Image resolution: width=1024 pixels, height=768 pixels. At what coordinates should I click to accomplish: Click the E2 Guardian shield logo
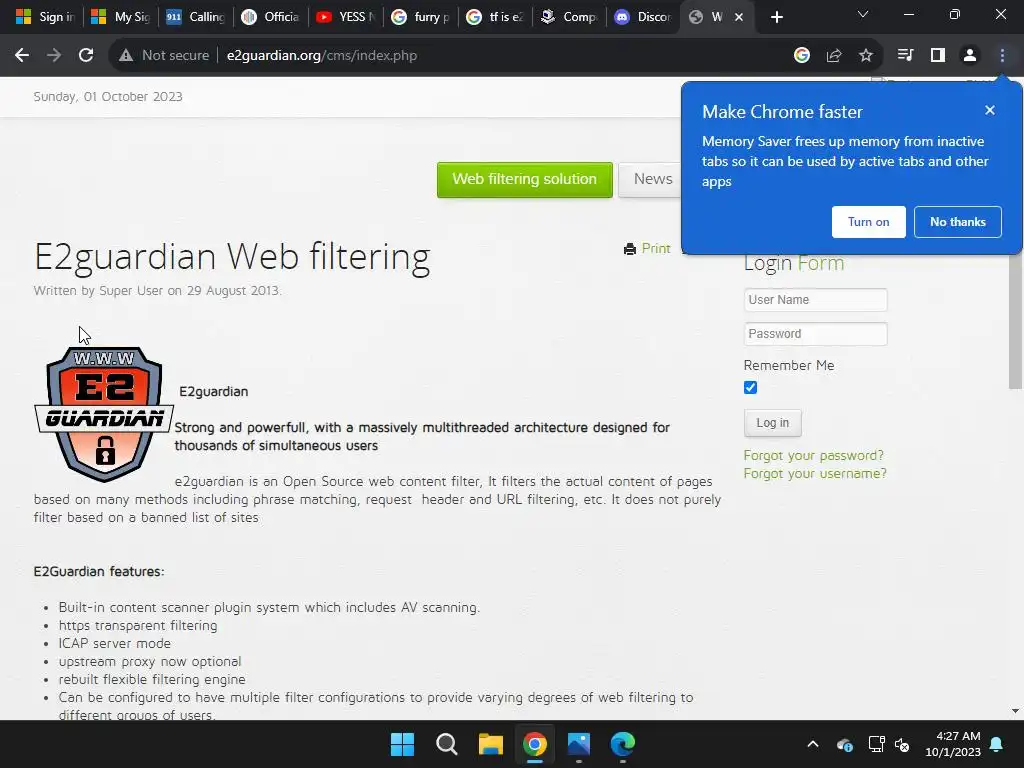(104, 415)
